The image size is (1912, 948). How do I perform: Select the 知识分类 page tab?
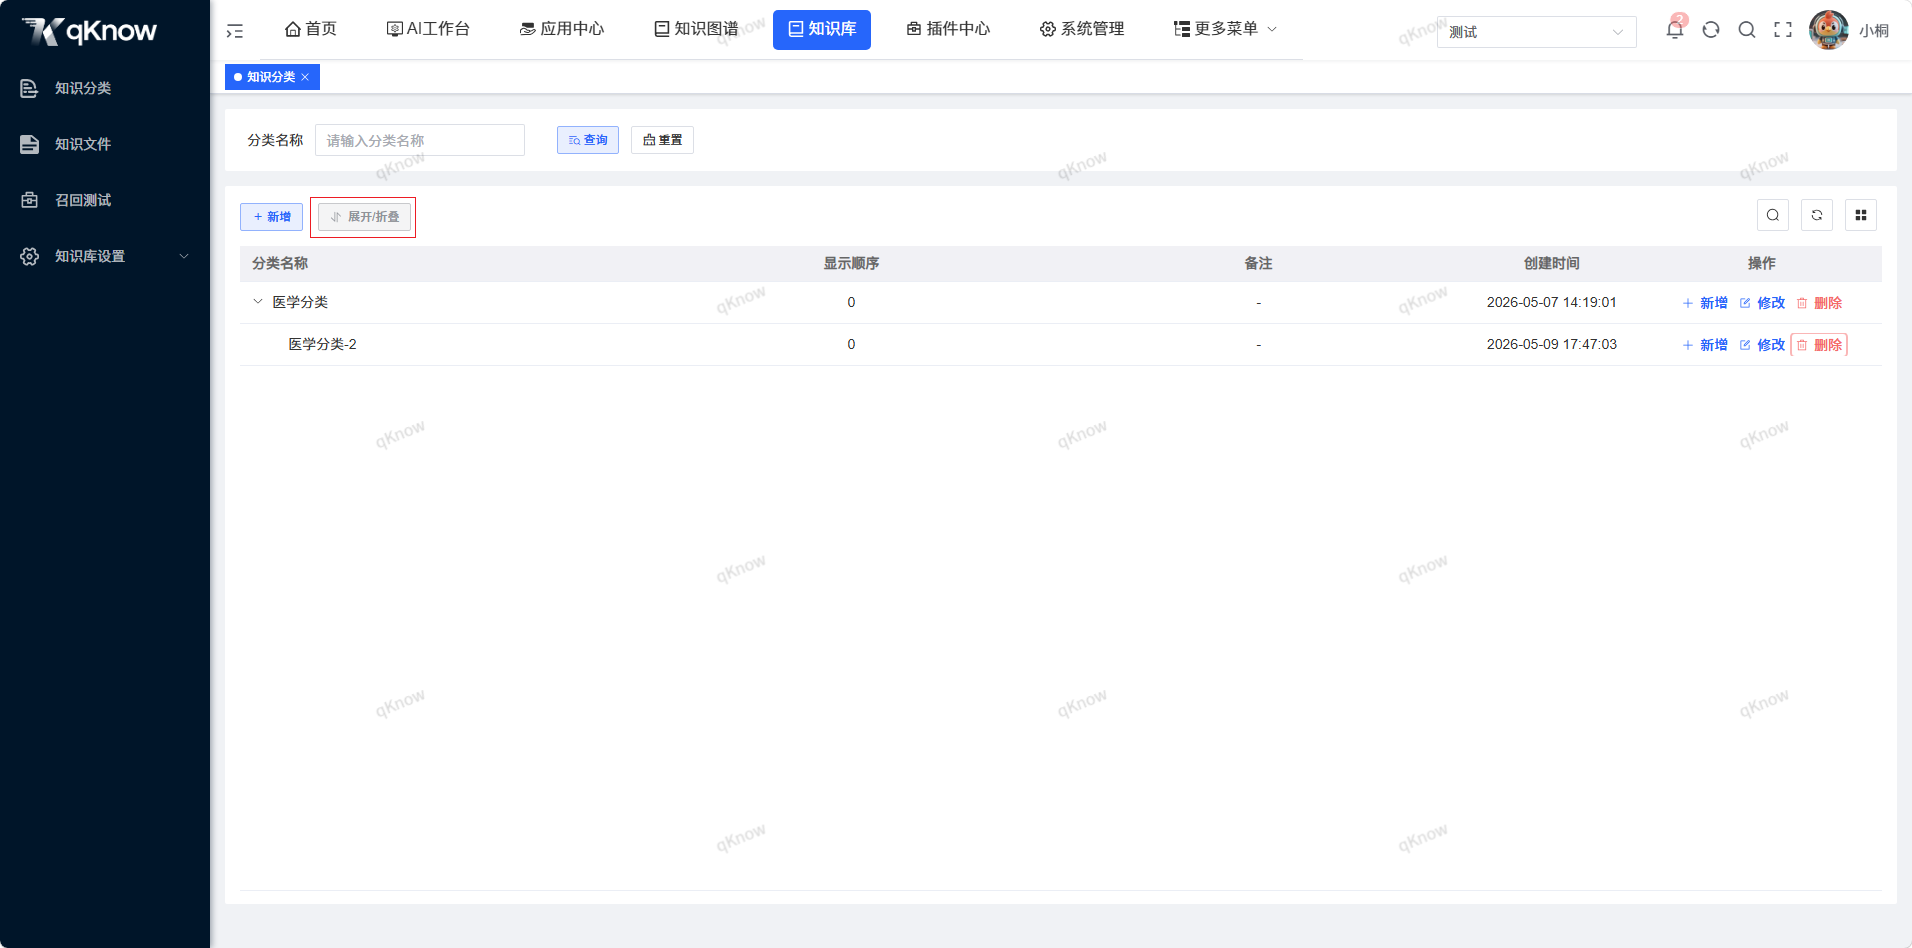click(x=271, y=77)
